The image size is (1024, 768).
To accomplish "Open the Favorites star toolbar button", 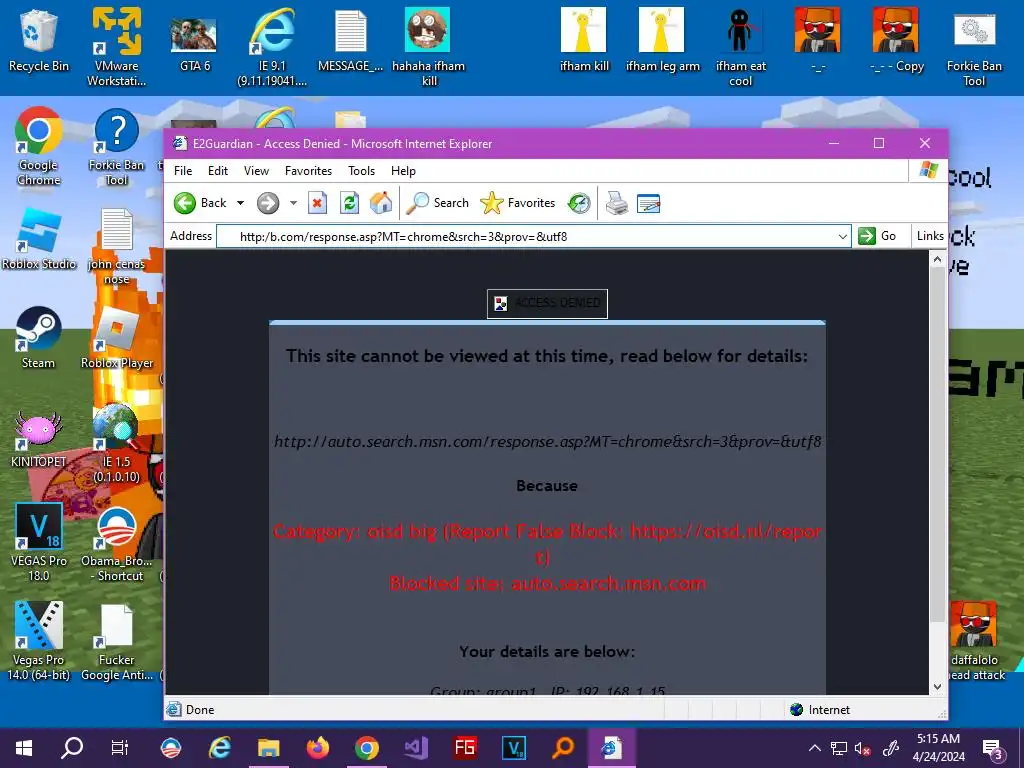I will pos(518,203).
